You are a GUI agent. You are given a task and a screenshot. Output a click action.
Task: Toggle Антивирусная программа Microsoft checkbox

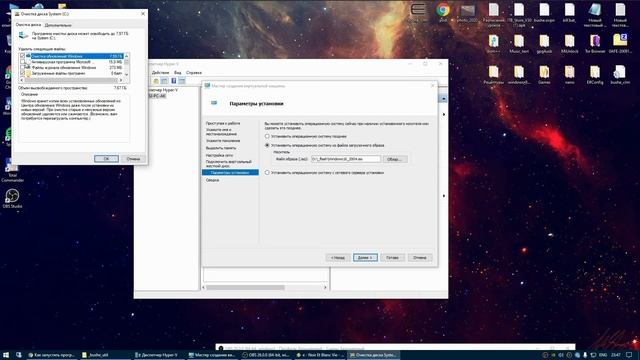coord(22,62)
